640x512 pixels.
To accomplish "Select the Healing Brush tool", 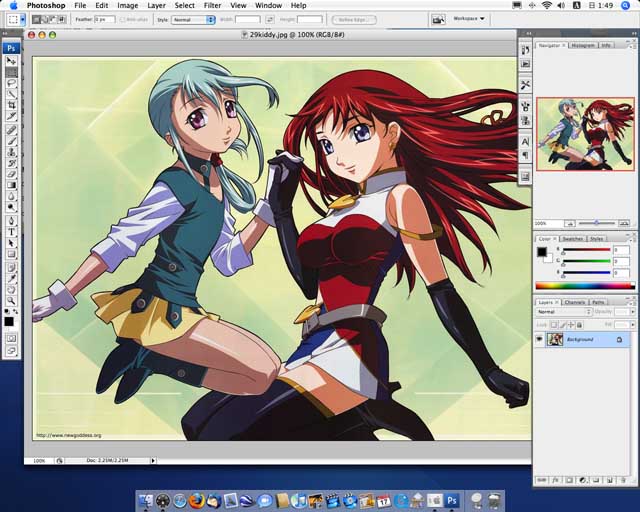I will coord(11,130).
